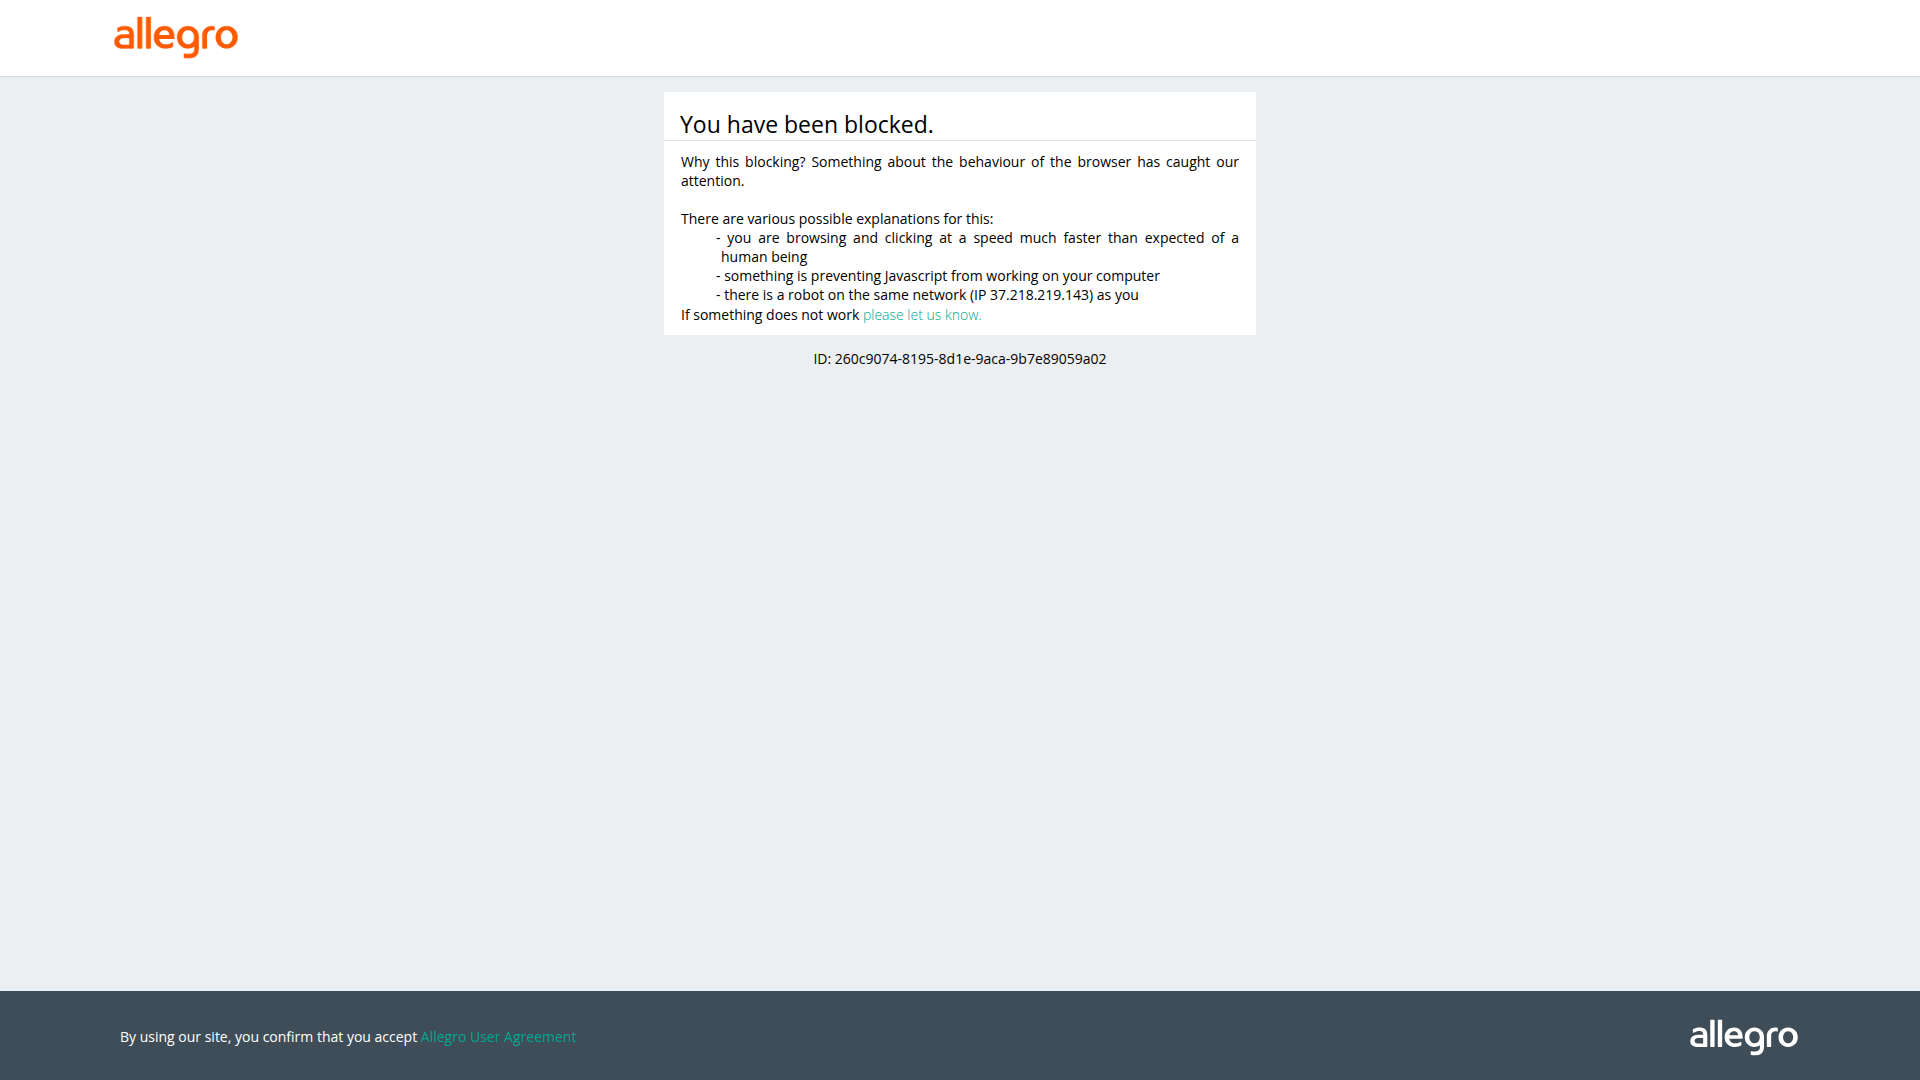Viewport: 1920px width, 1080px height.
Task: Click the 'human being' text line
Action: coord(764,257)
